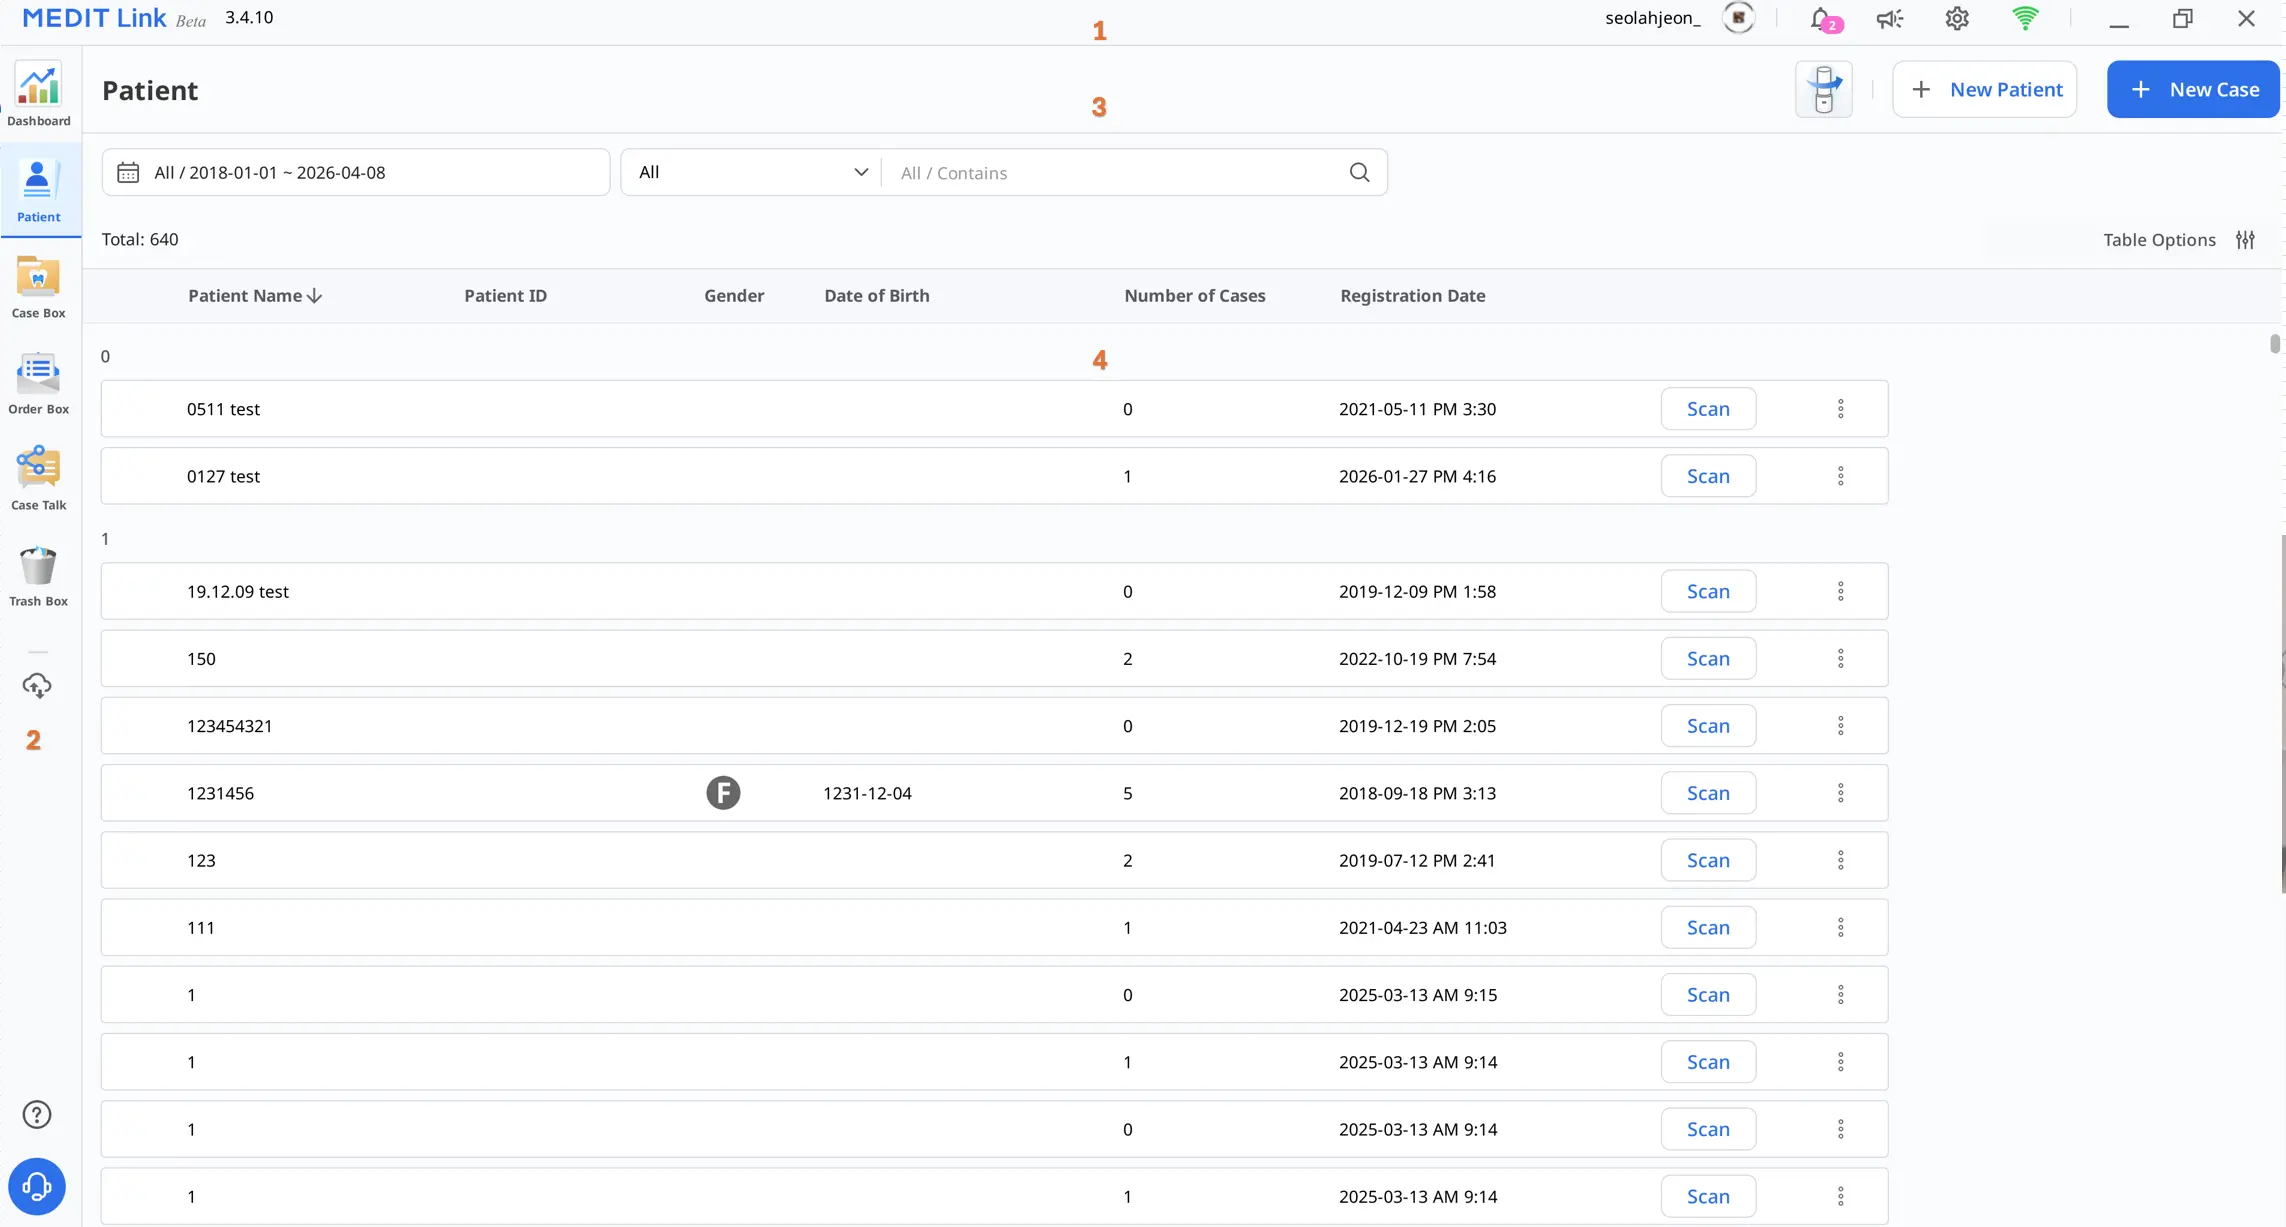The height and width of the screenshot is (1227, 2286).
Task: Sort by Number of Cases column
Action: (1195, 296)
